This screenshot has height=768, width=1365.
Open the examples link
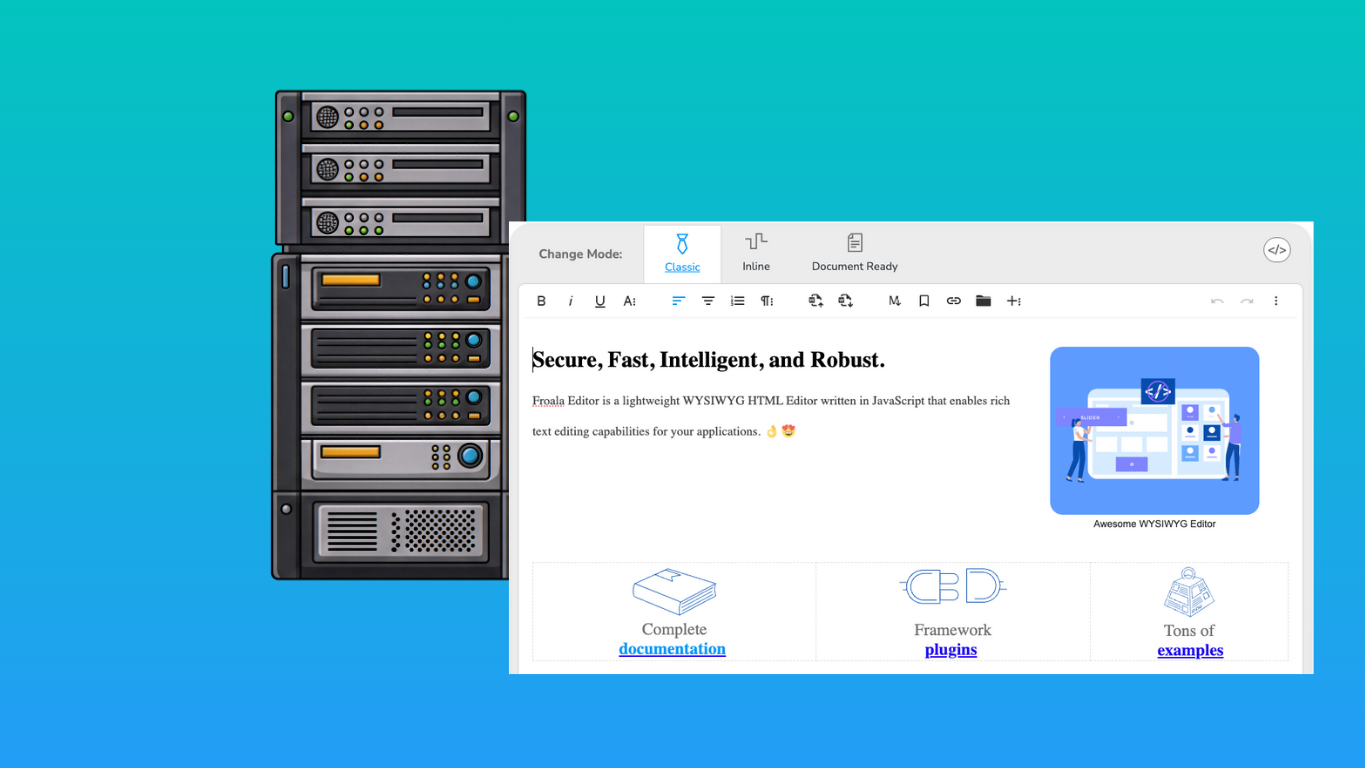(x=1190, y=650)
